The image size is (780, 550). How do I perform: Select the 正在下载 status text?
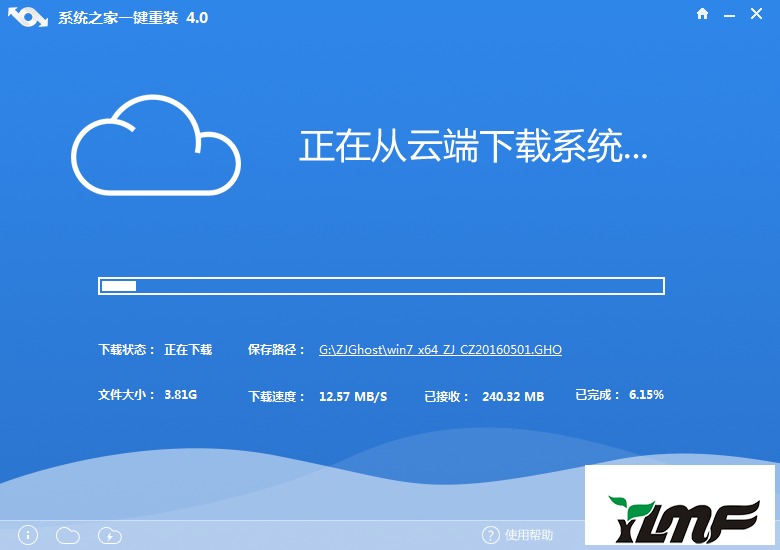point(188,350)
